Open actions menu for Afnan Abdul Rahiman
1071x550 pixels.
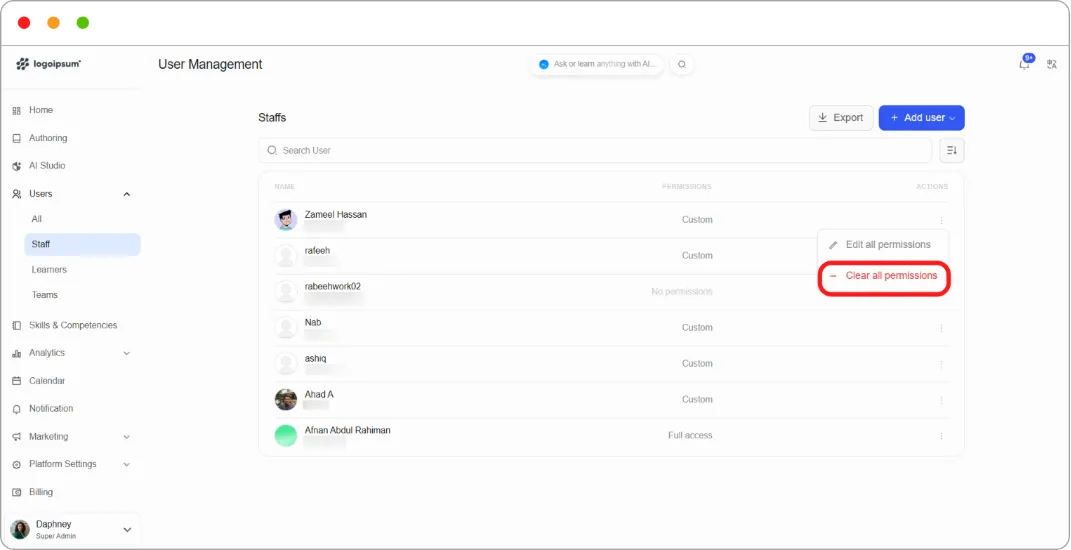[941, 436]
